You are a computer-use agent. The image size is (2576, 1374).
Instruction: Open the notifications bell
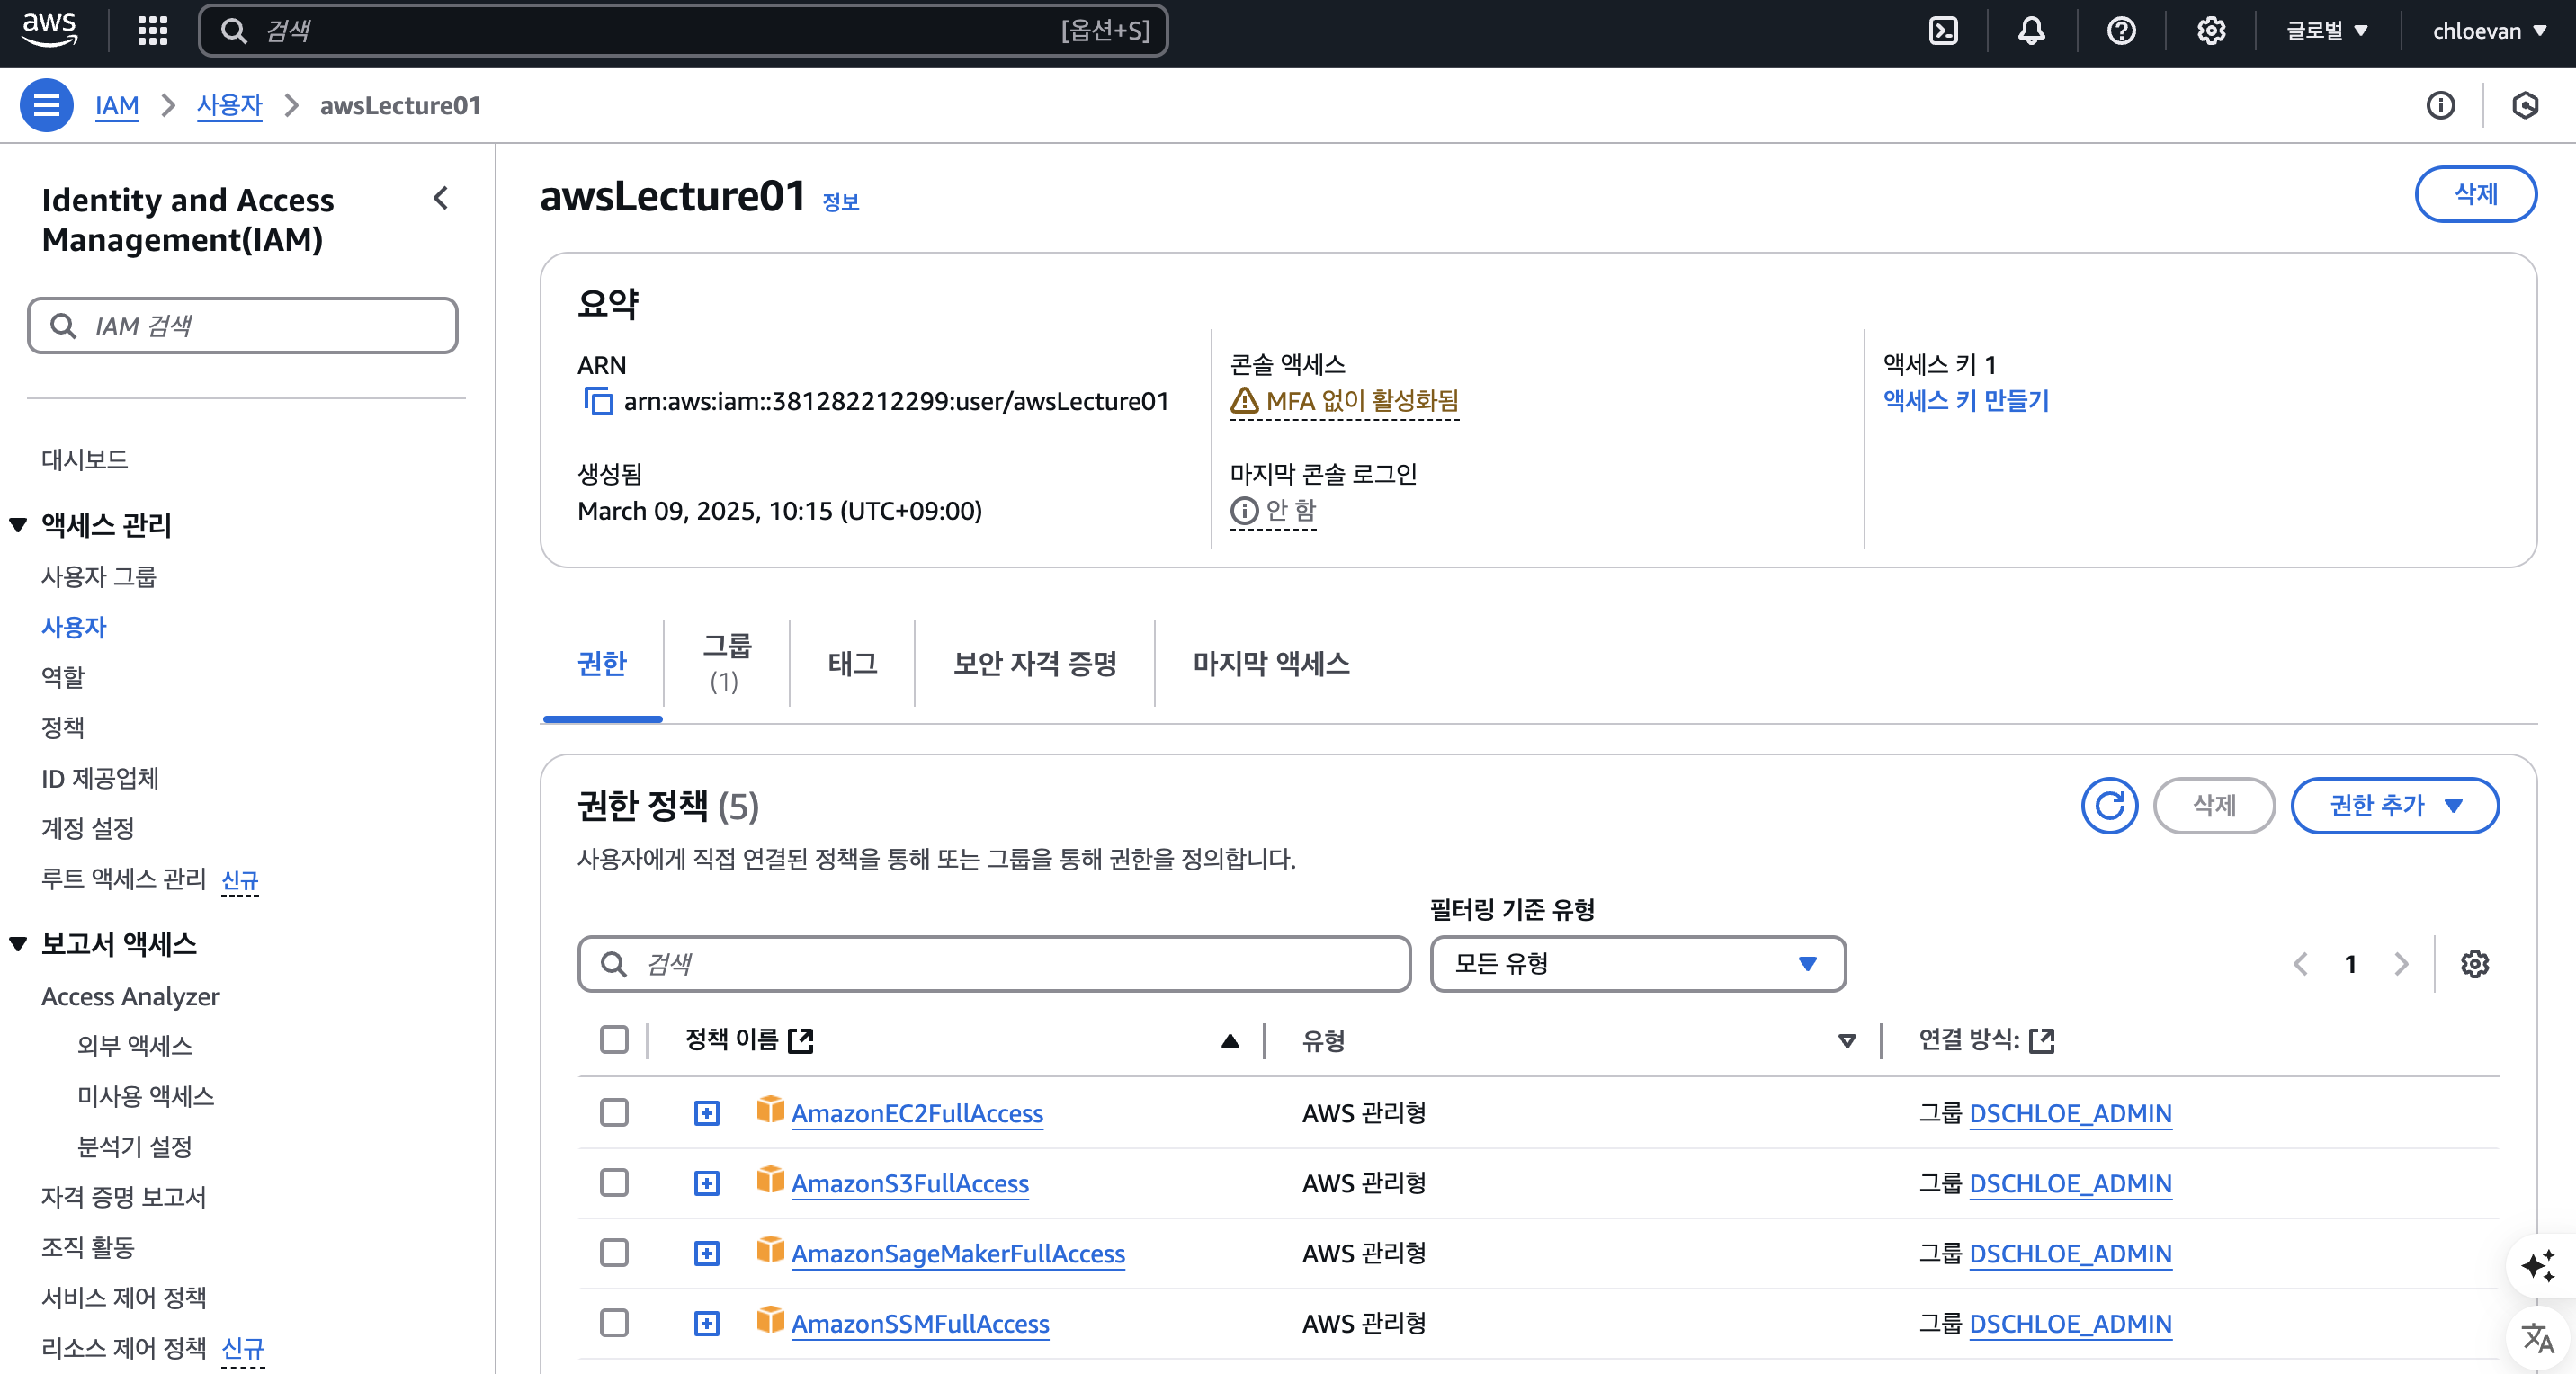click(2031, 31)
